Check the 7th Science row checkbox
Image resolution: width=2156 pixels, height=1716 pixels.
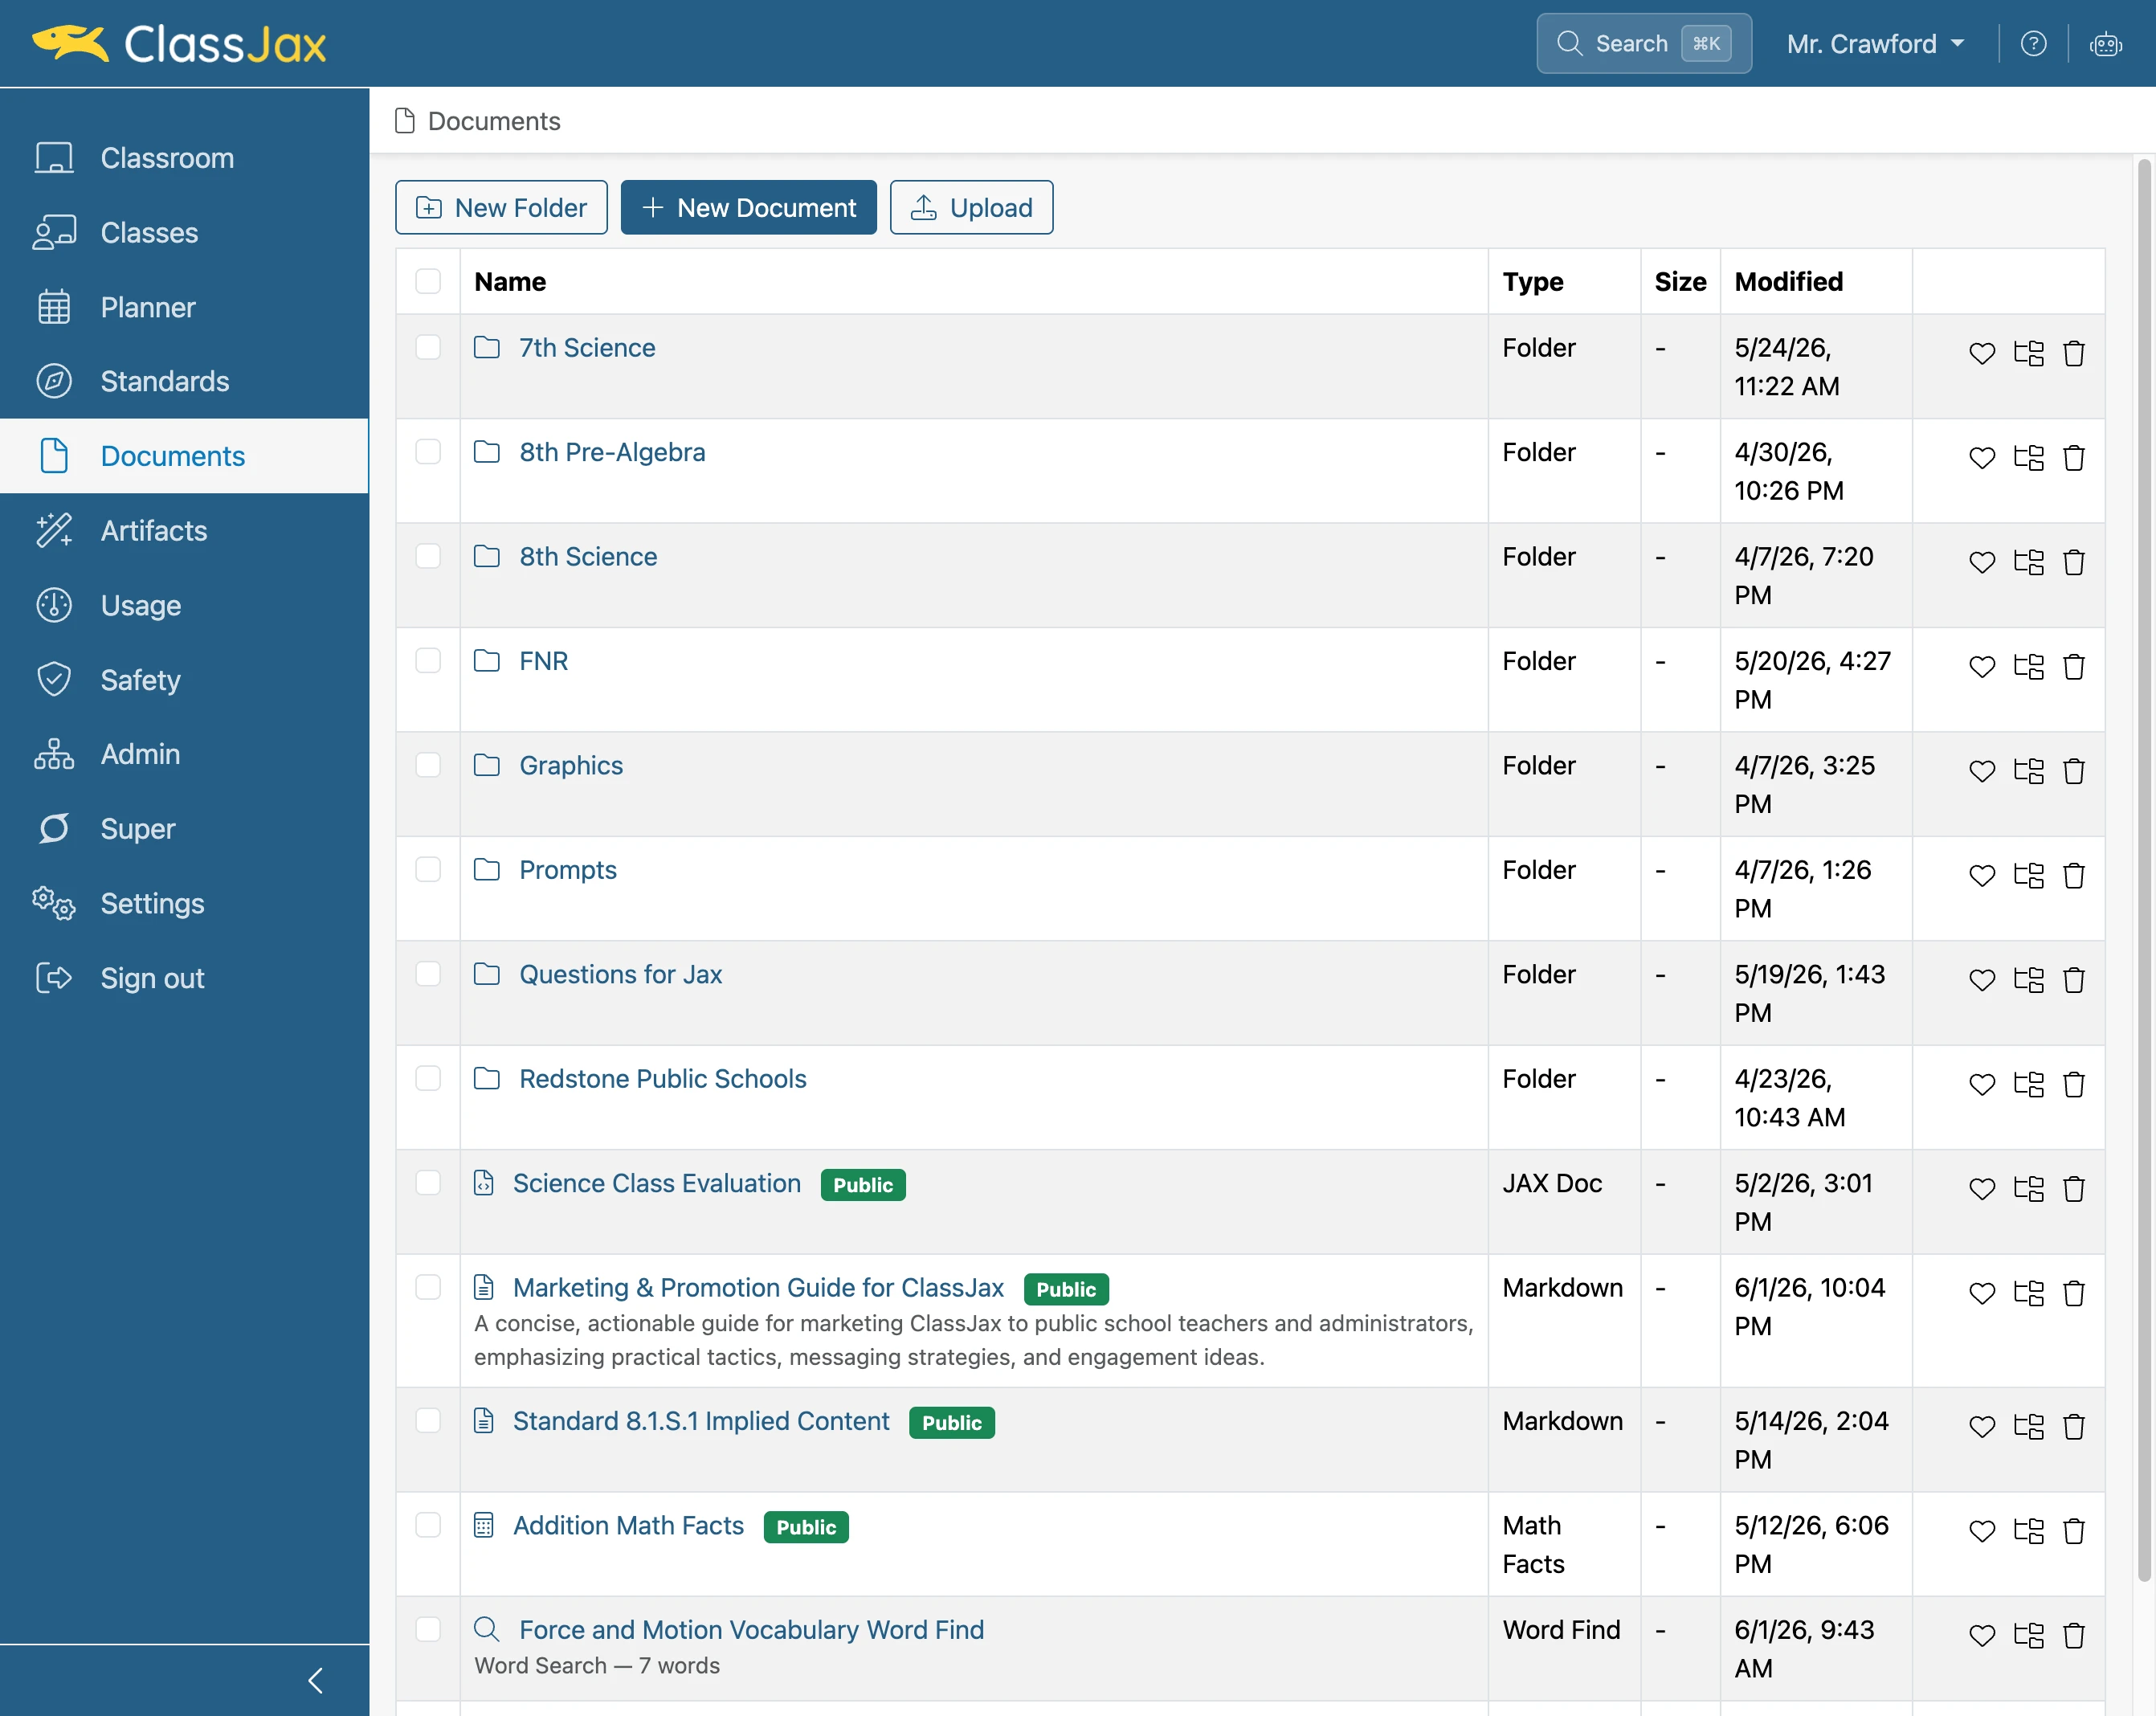428,347
